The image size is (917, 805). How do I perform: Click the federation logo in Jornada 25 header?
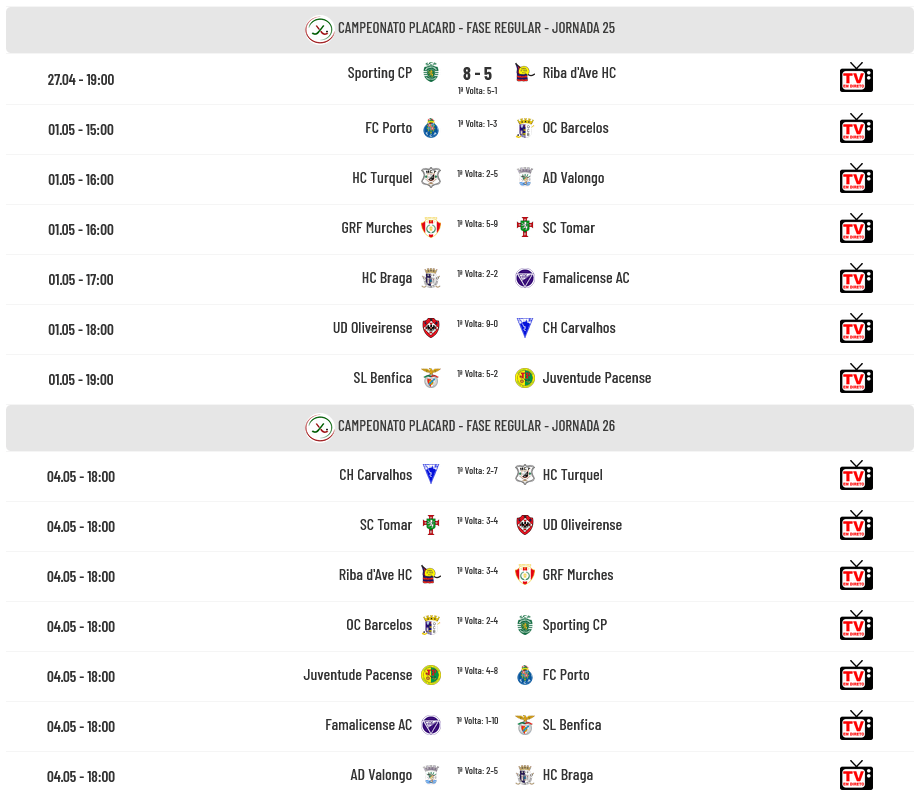coord(319,29)
